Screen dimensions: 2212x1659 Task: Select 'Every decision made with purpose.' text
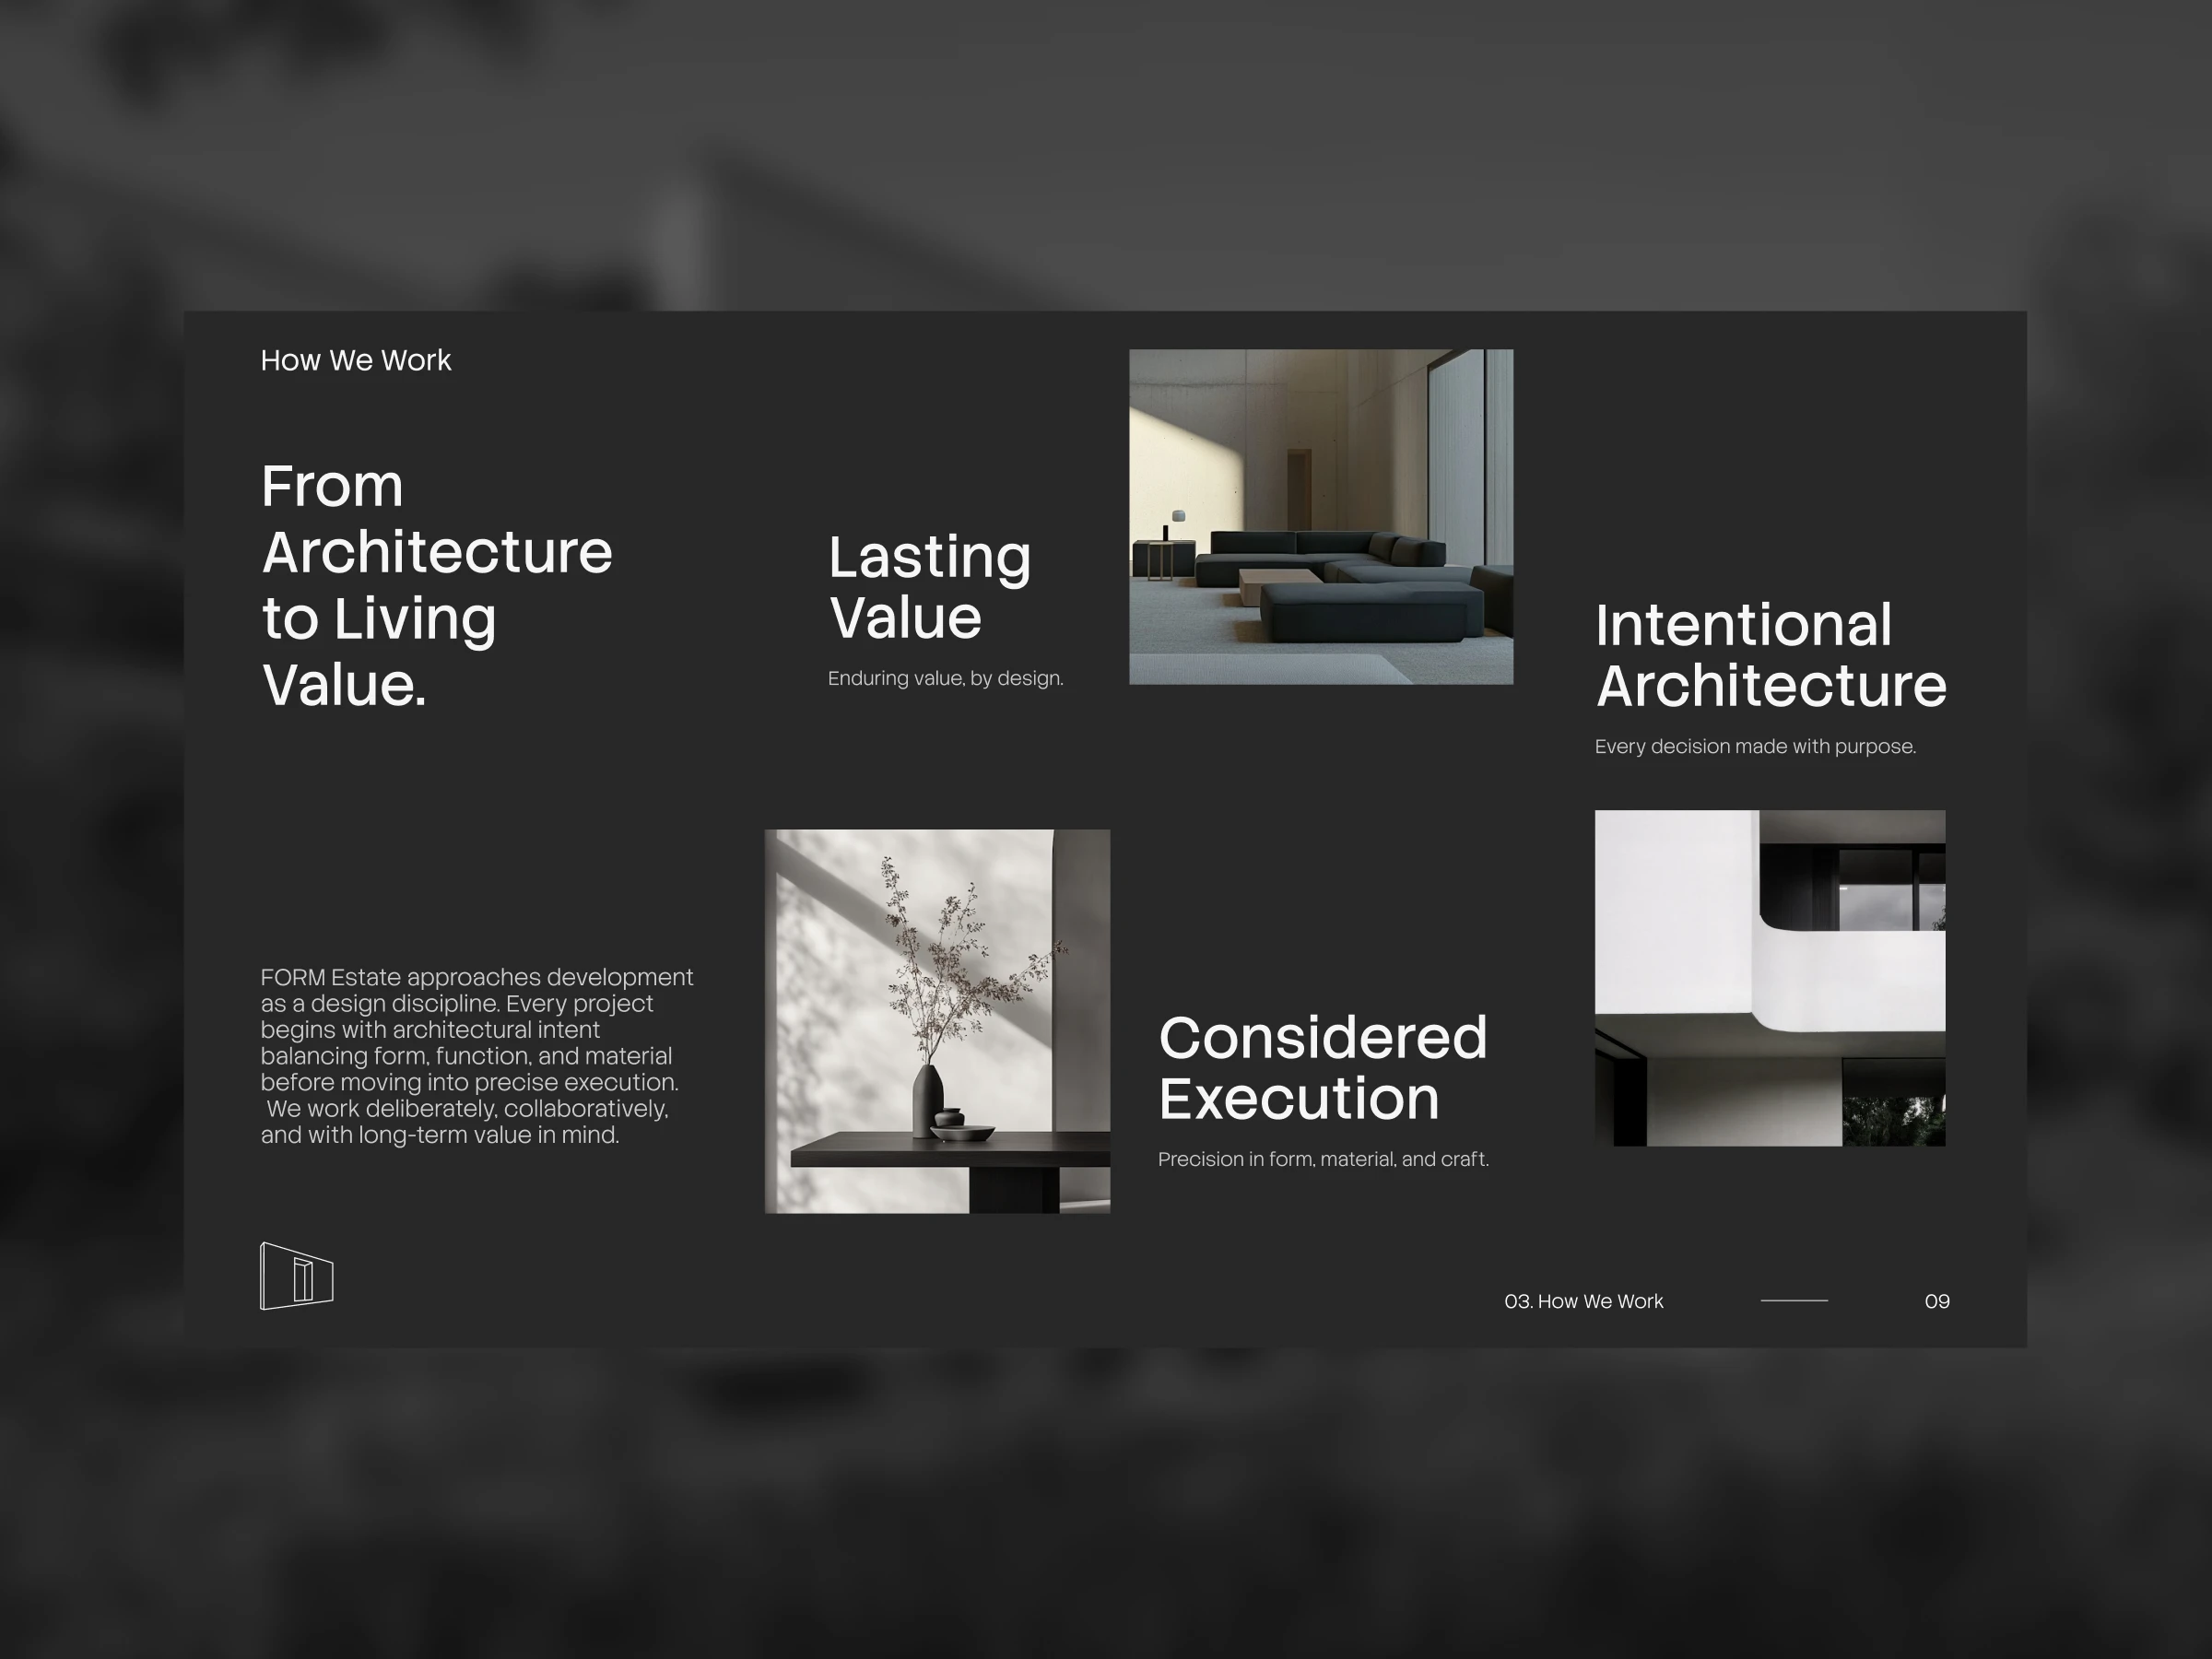pyautogui.click(x=1755, y=746)
